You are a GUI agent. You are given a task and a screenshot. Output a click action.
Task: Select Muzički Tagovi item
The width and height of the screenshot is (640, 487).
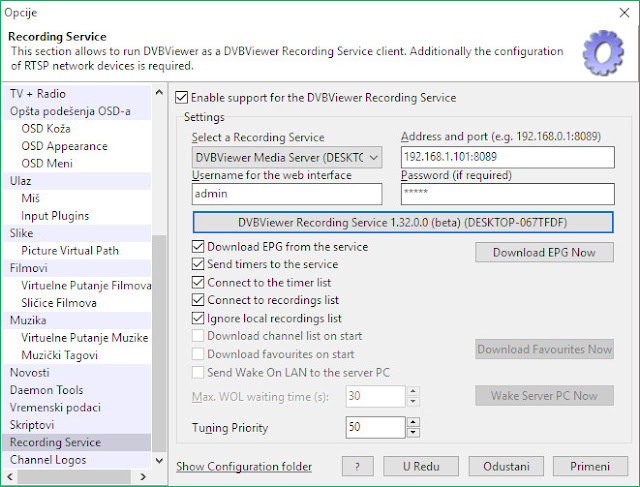click(x=60, y=355)
